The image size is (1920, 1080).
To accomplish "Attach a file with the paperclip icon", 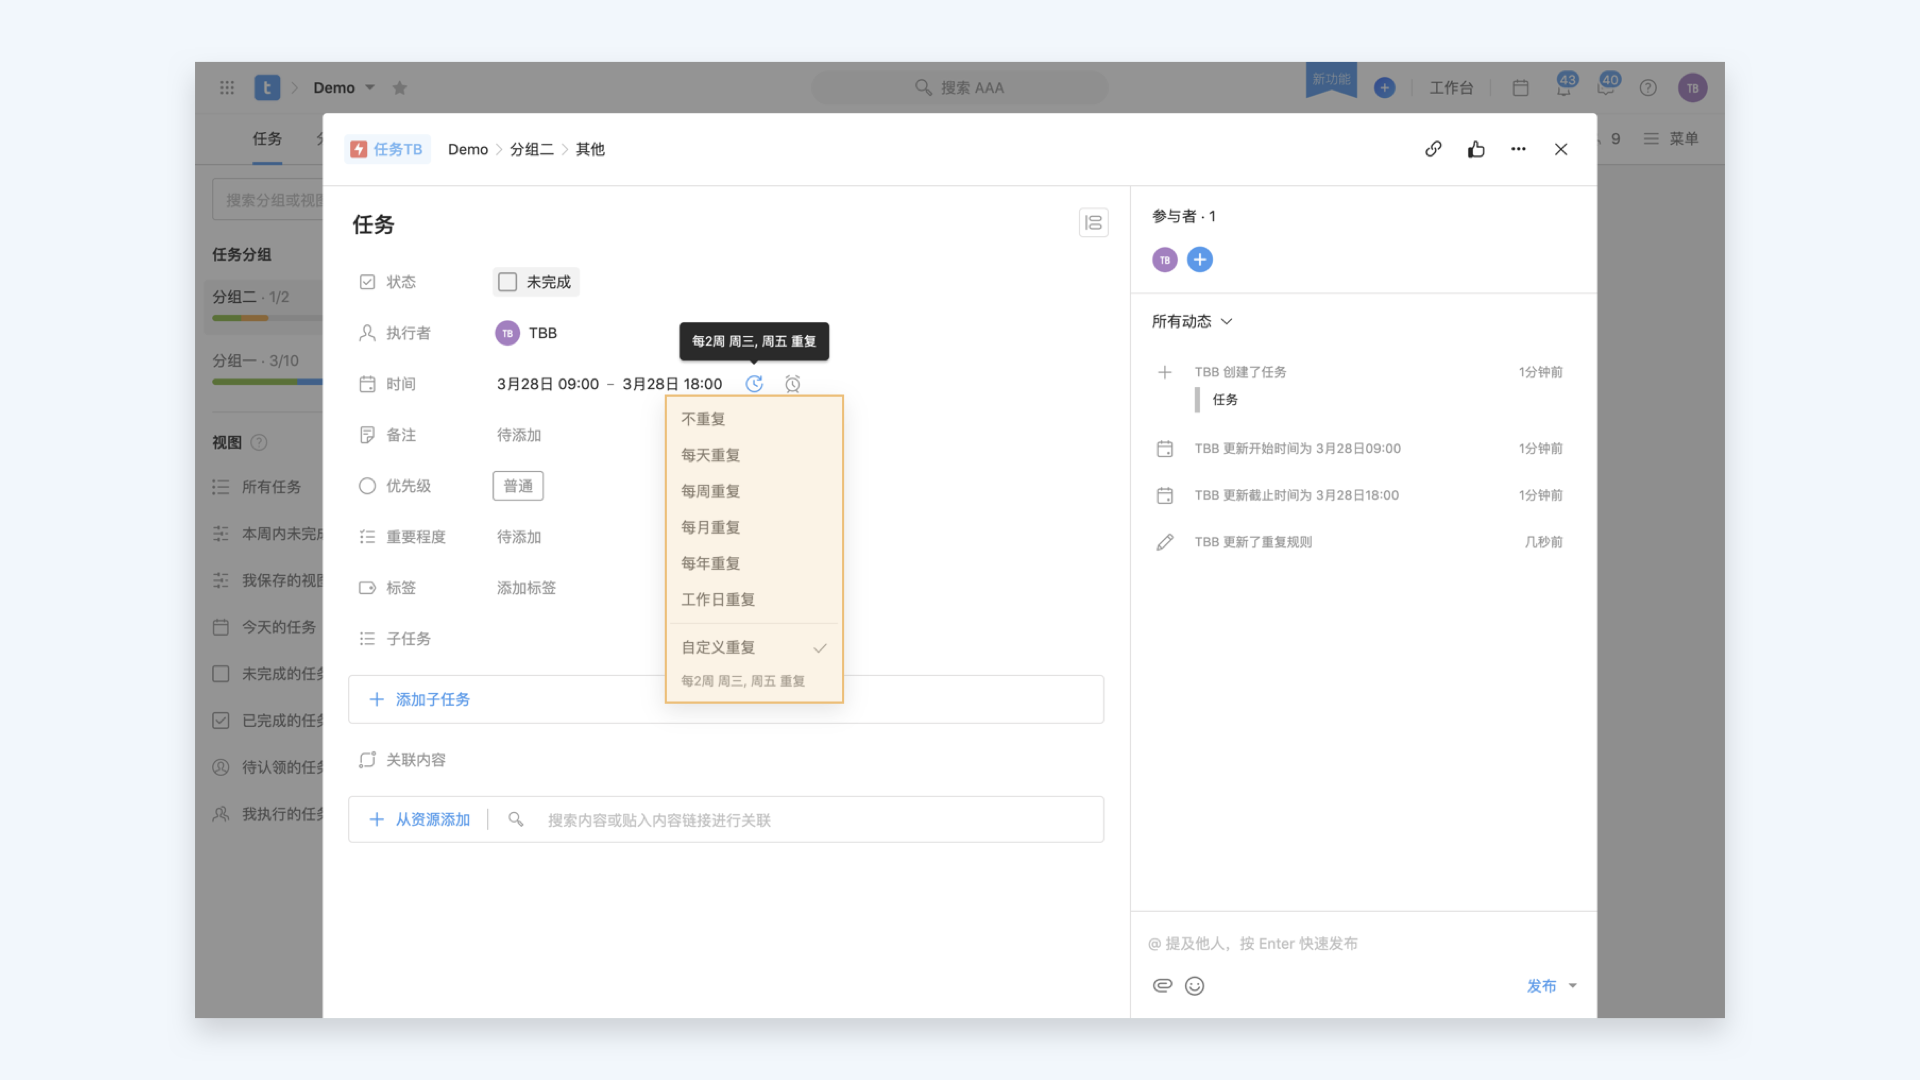I will pos(1162,986).
